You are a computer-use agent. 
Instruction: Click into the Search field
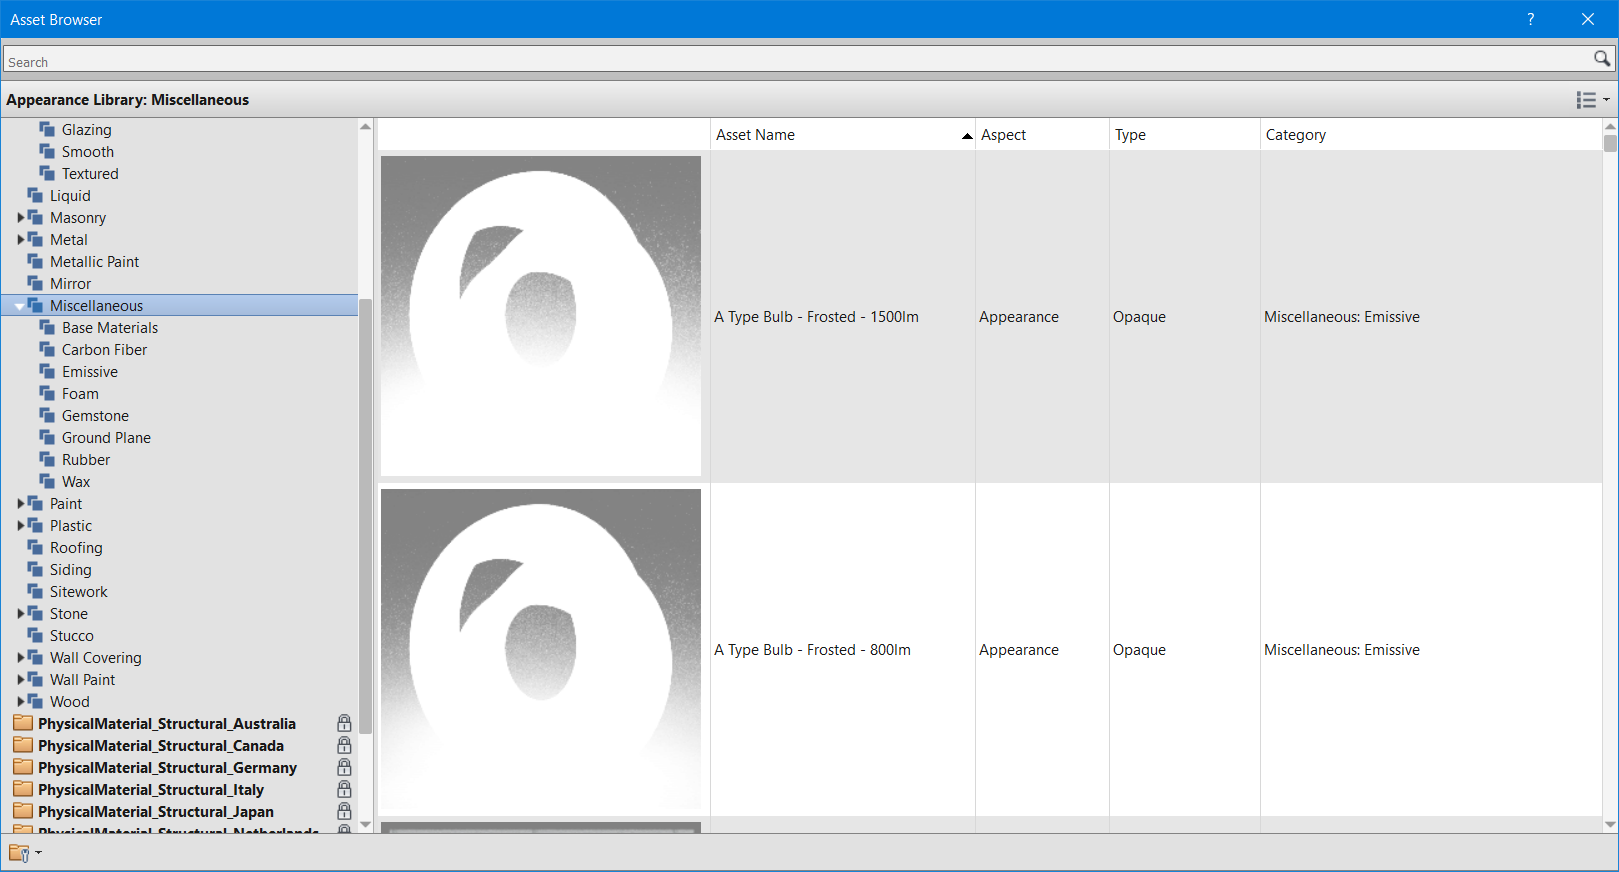(x=790, y=61)
